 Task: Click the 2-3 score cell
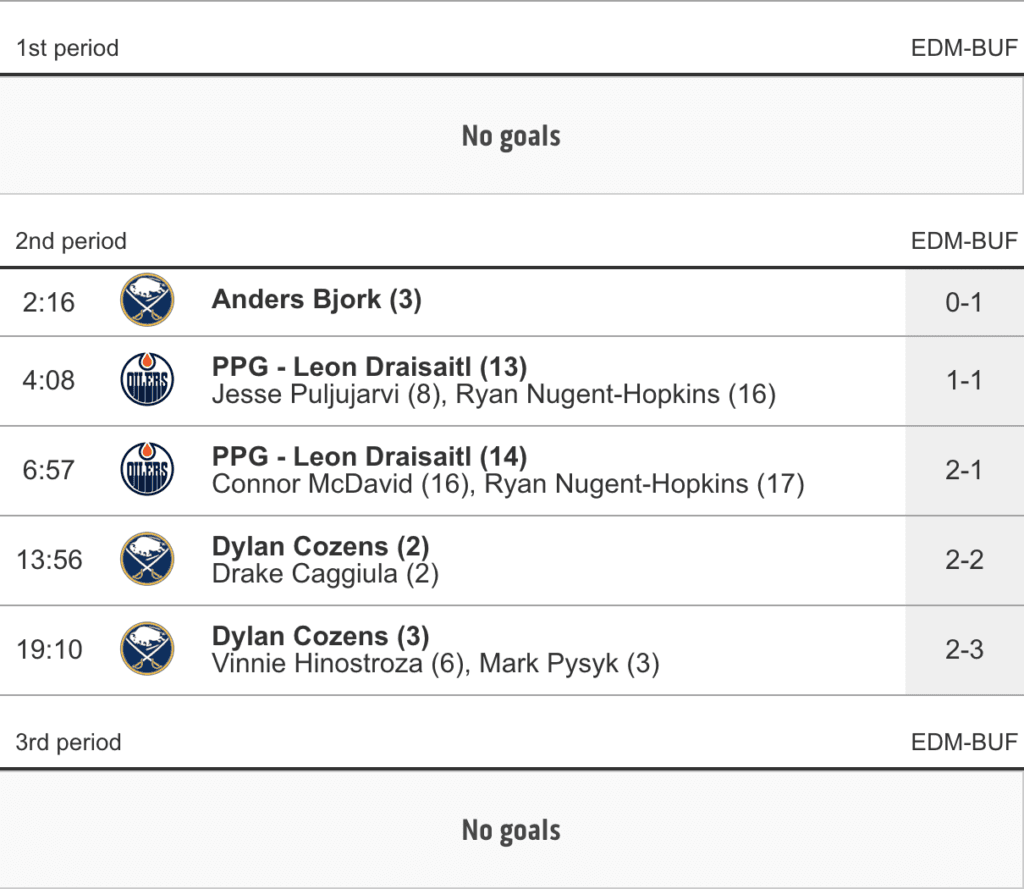pyautogui.click(x=963, y=649)
